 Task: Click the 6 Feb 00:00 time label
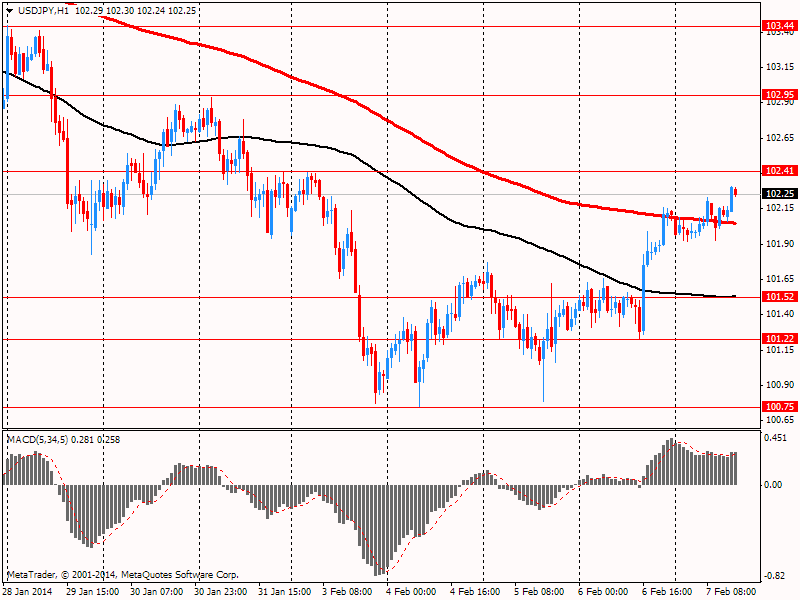(x=604, y=591)
